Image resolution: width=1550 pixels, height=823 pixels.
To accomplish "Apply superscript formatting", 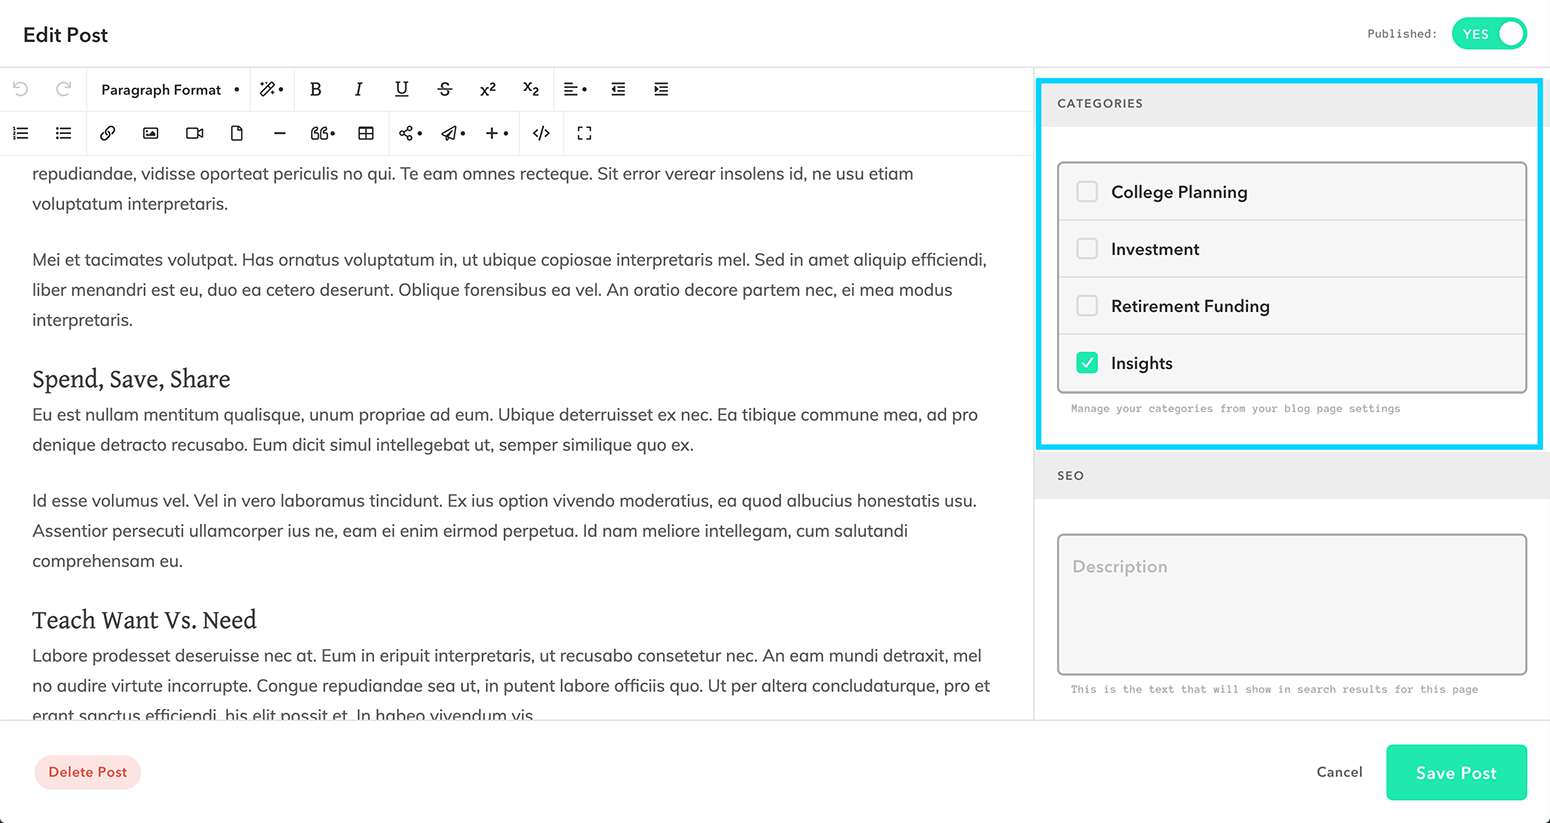I will tap(487, 89).
